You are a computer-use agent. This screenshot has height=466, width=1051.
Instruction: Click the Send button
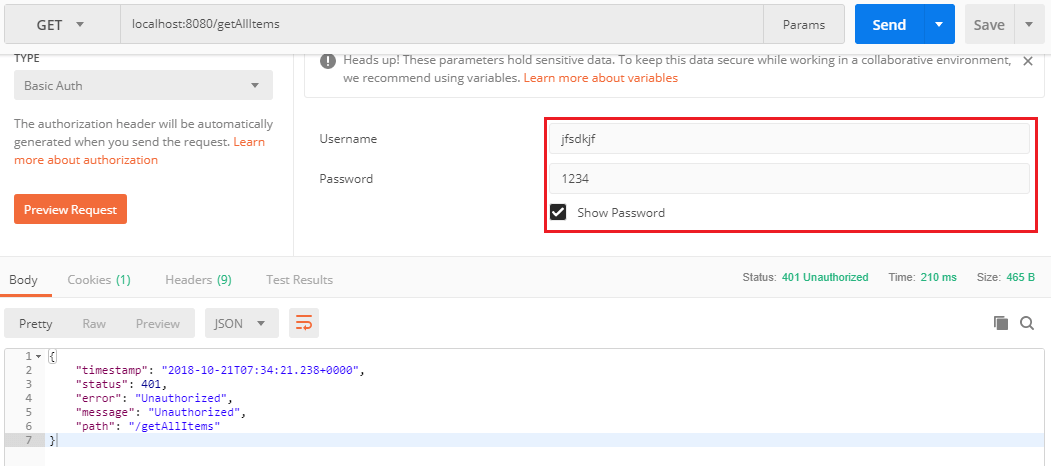[888, 24]
